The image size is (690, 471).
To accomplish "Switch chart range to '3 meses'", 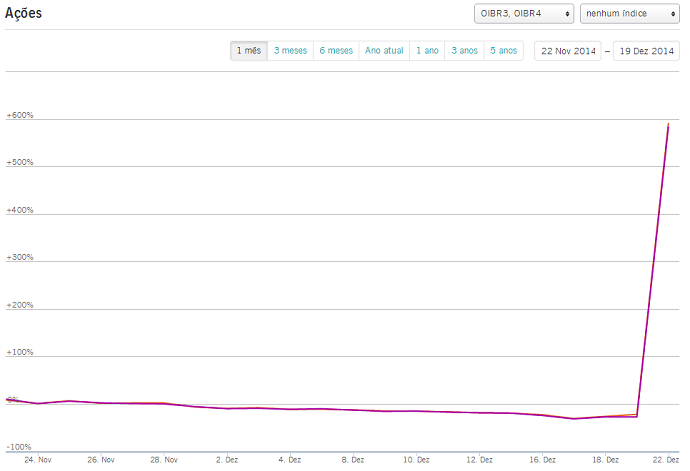I will tap(290, 50).
